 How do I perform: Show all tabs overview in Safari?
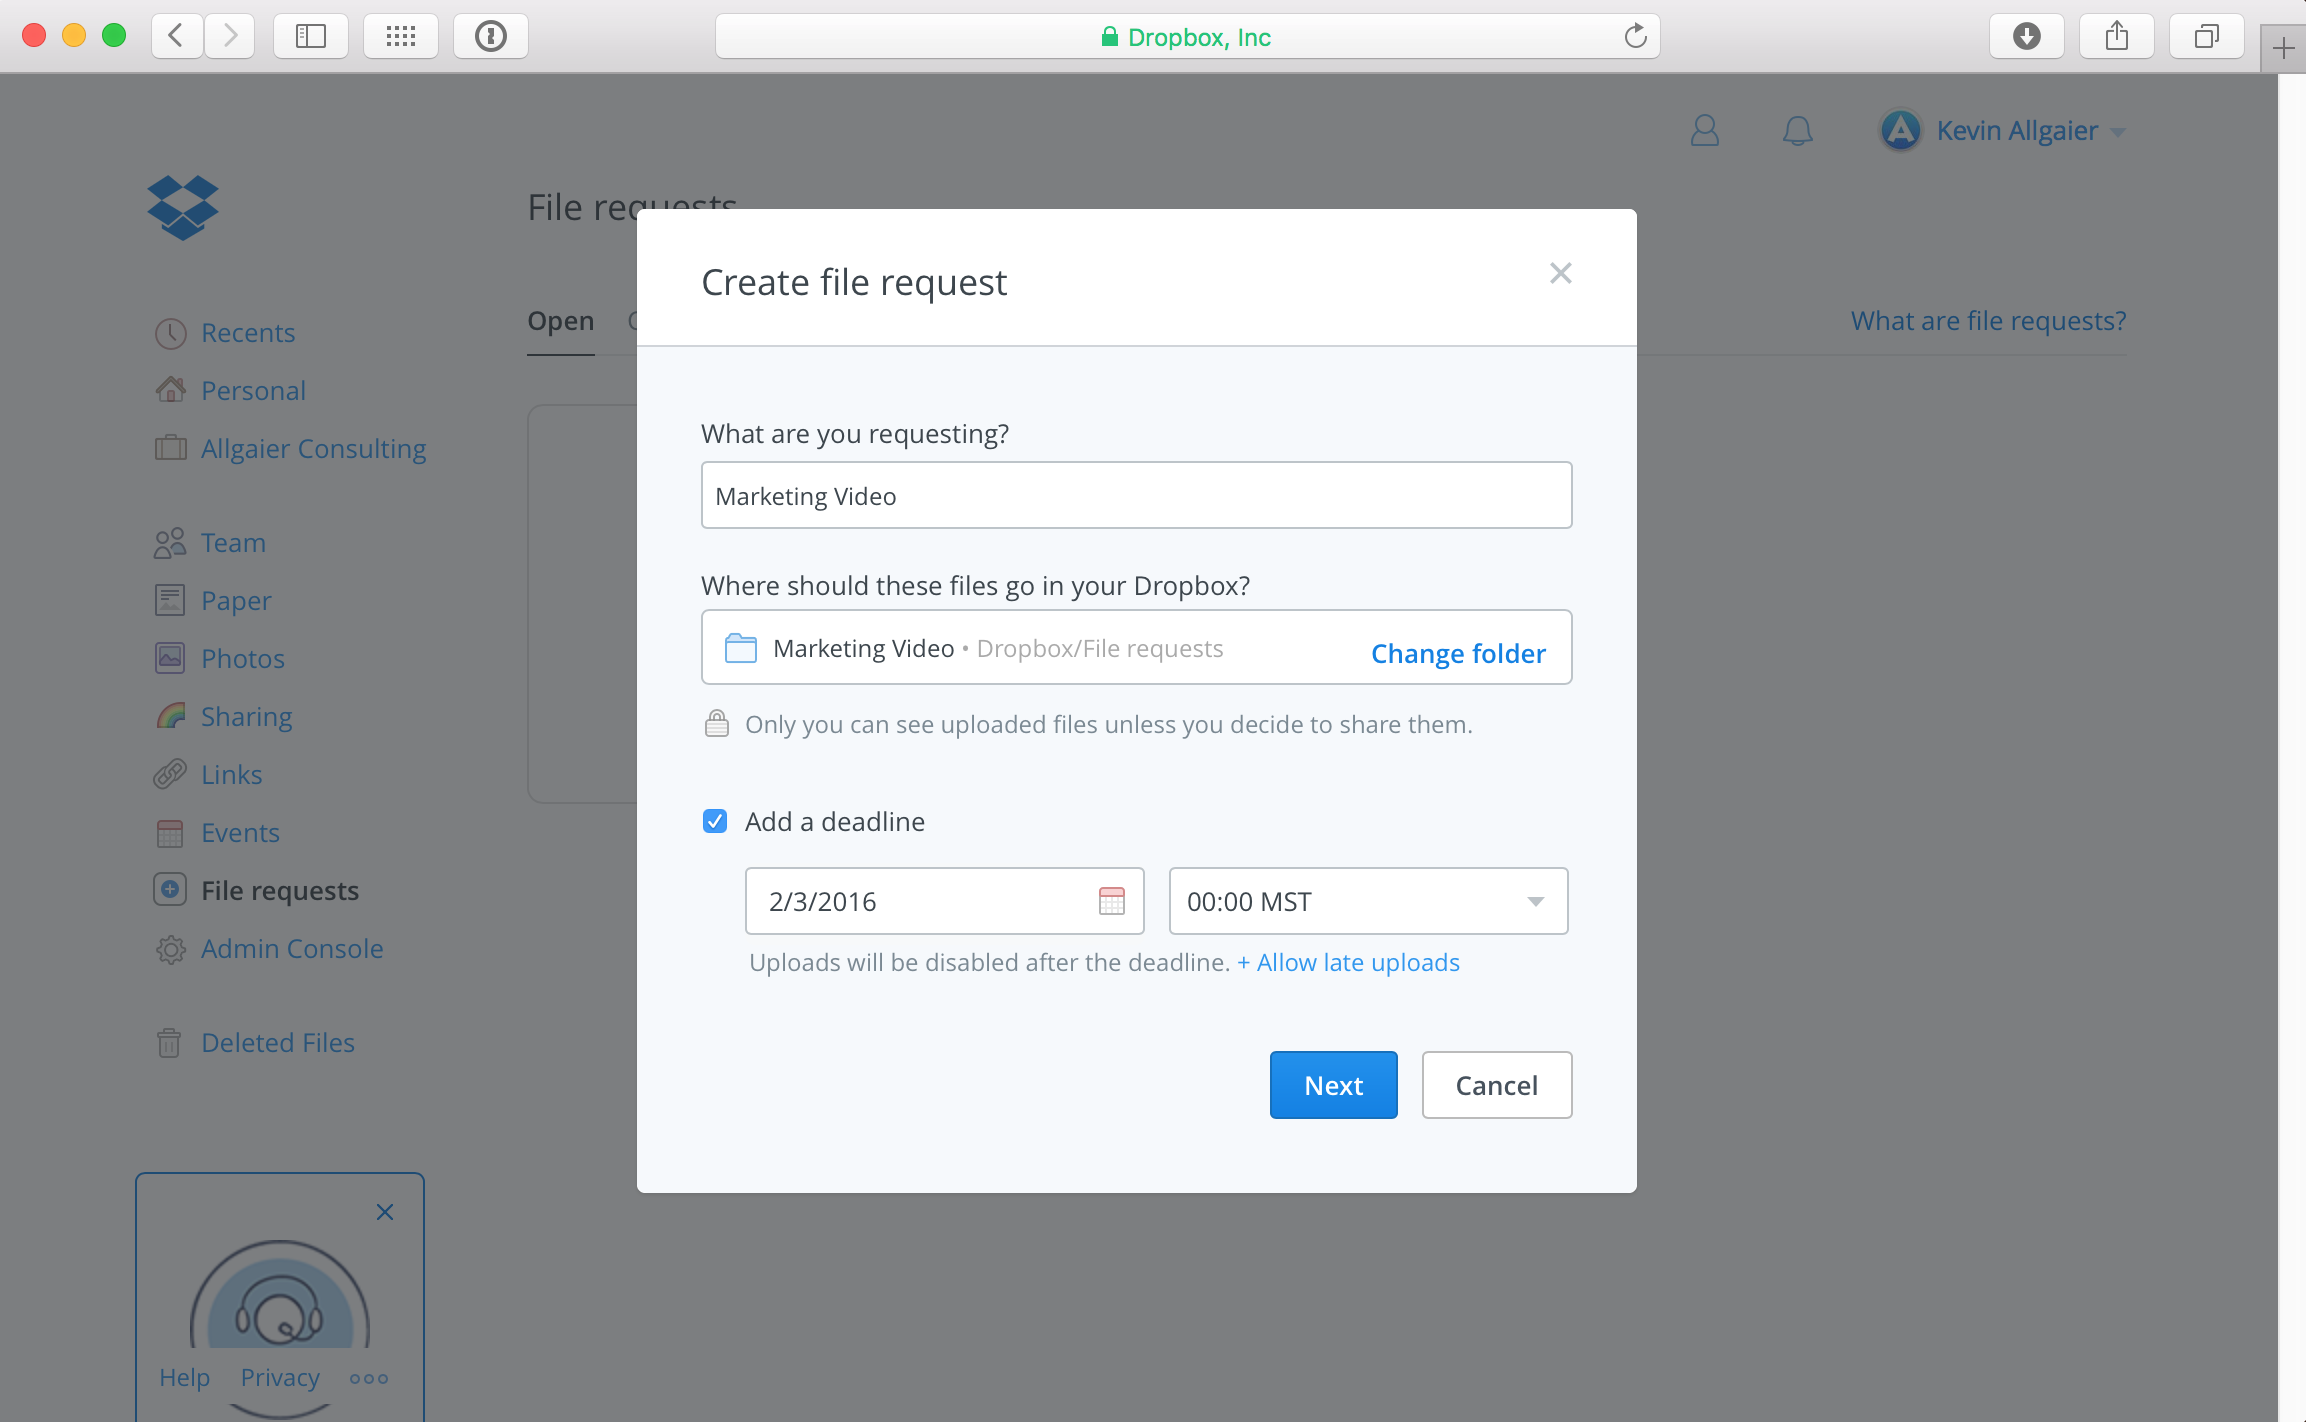tap(2206, 37)
